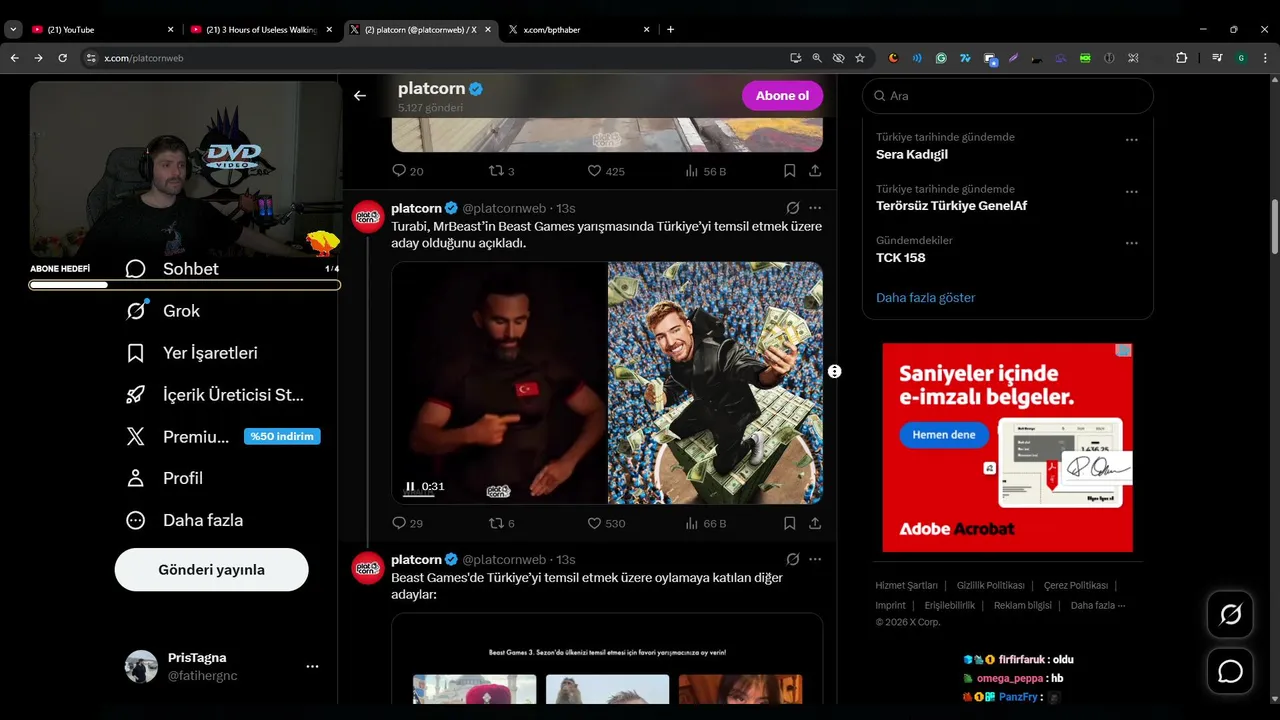Click the browser back arrow
Image resolution: width=1280 pixels, height=720 pixels.
click(x=15, y=58)
